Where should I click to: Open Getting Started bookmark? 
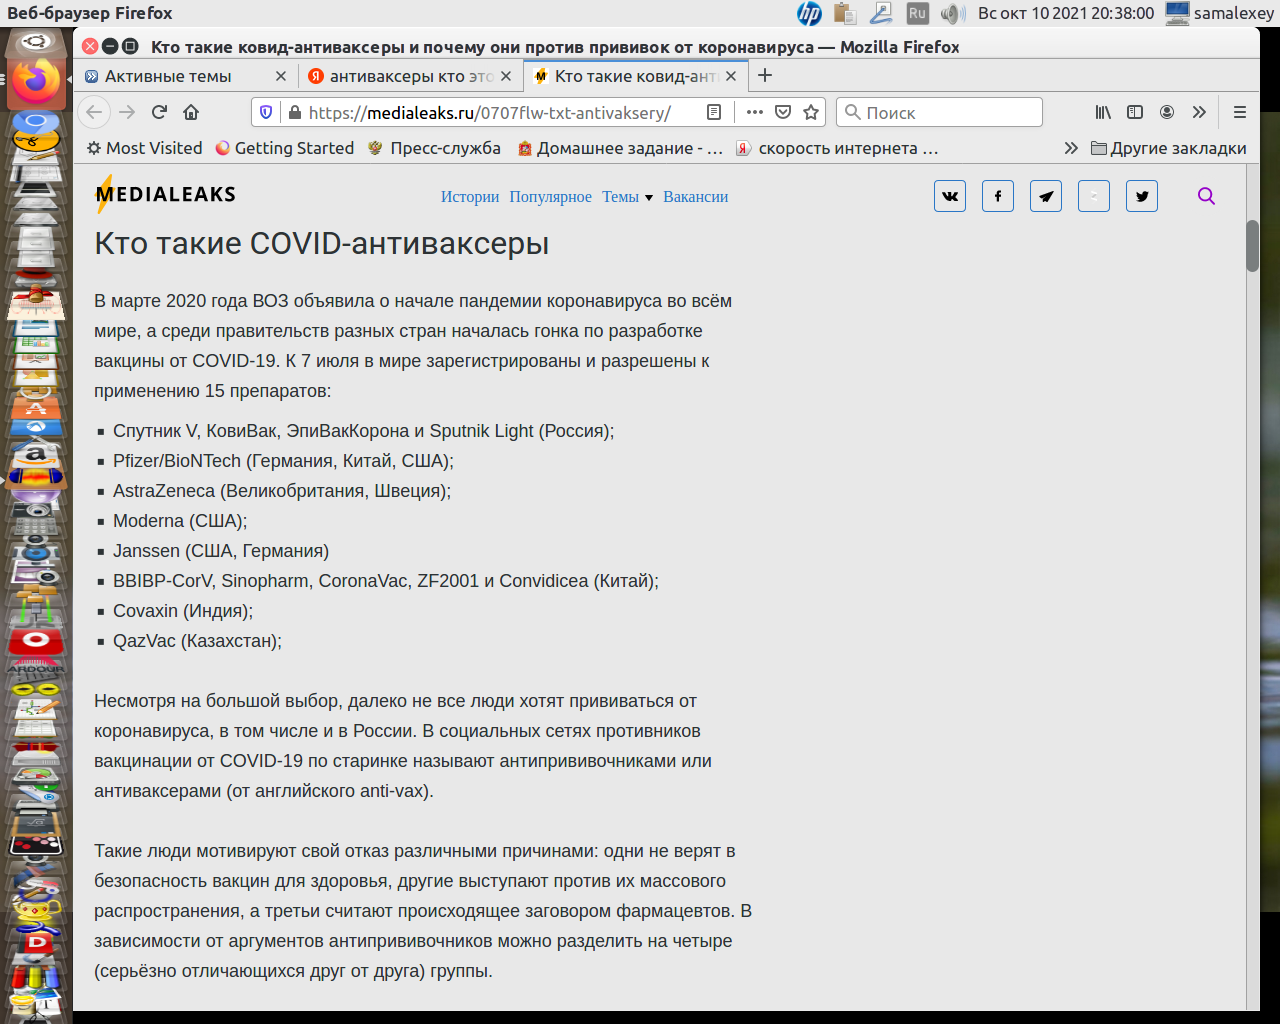(285, 148)
